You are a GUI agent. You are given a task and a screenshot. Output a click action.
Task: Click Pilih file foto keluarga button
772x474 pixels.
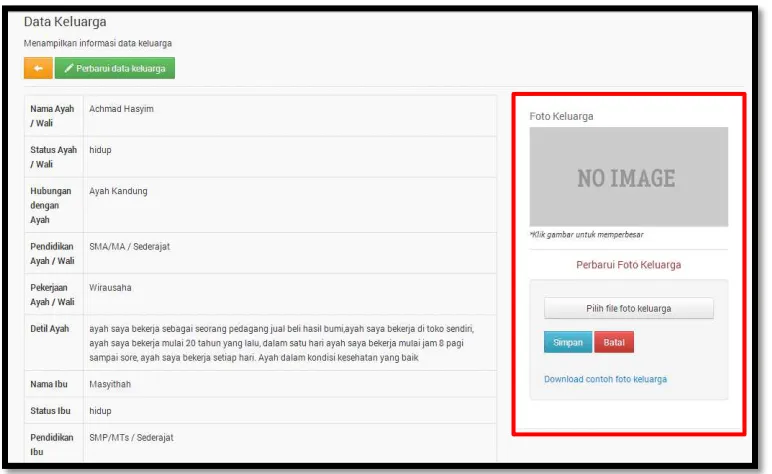point(628,309)
